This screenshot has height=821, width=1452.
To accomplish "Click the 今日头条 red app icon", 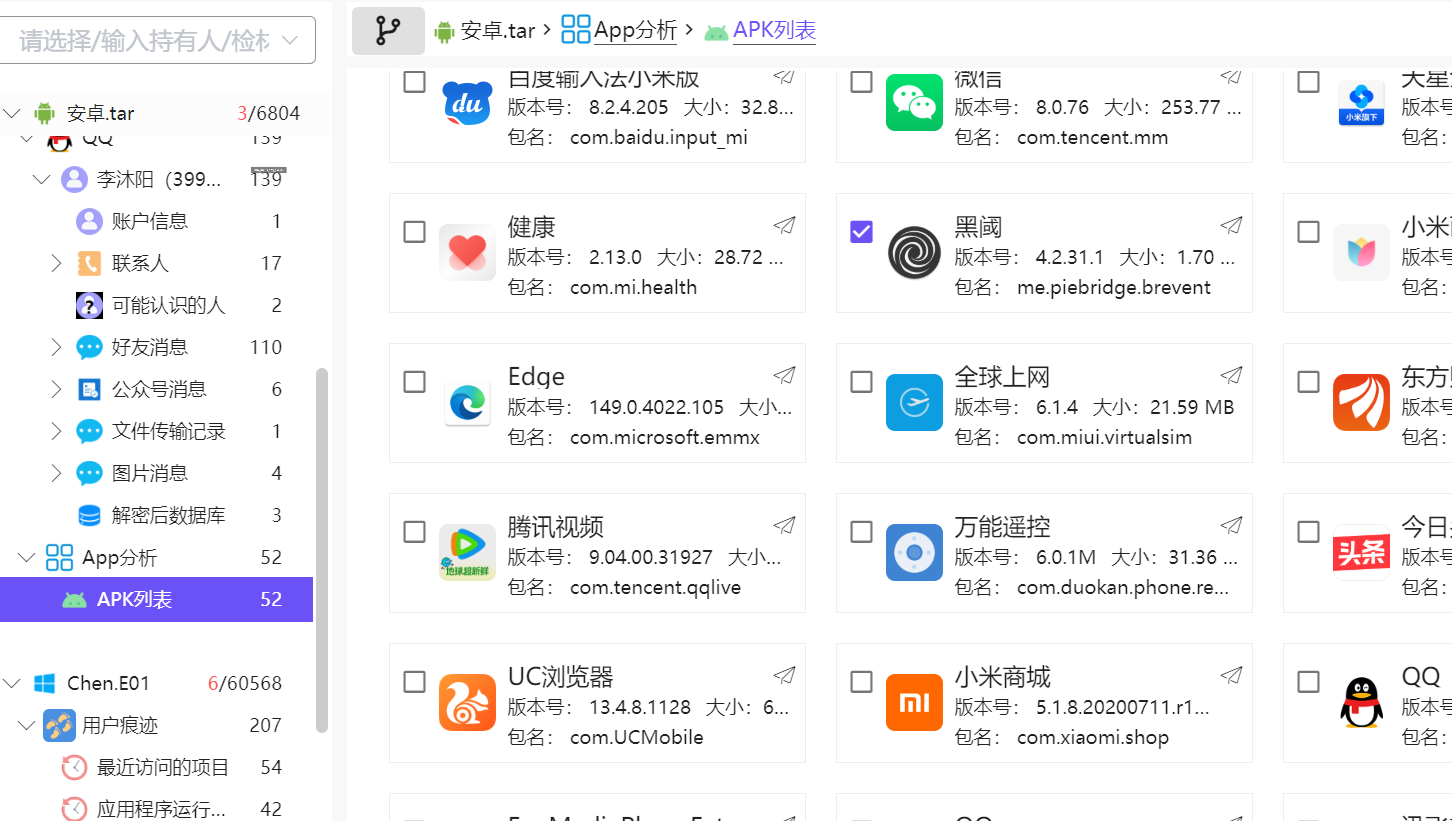I will (1361, 552).
